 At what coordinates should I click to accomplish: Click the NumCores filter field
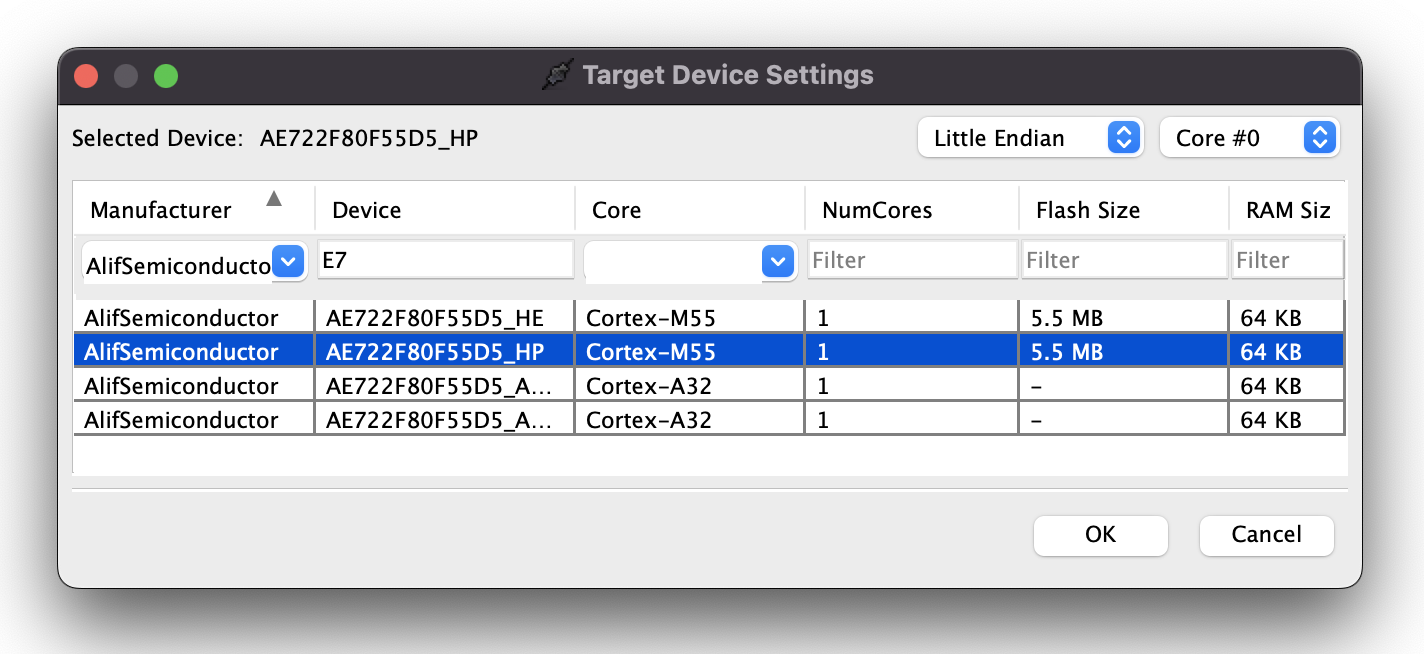pyautogui.click(x=911, y=259)
